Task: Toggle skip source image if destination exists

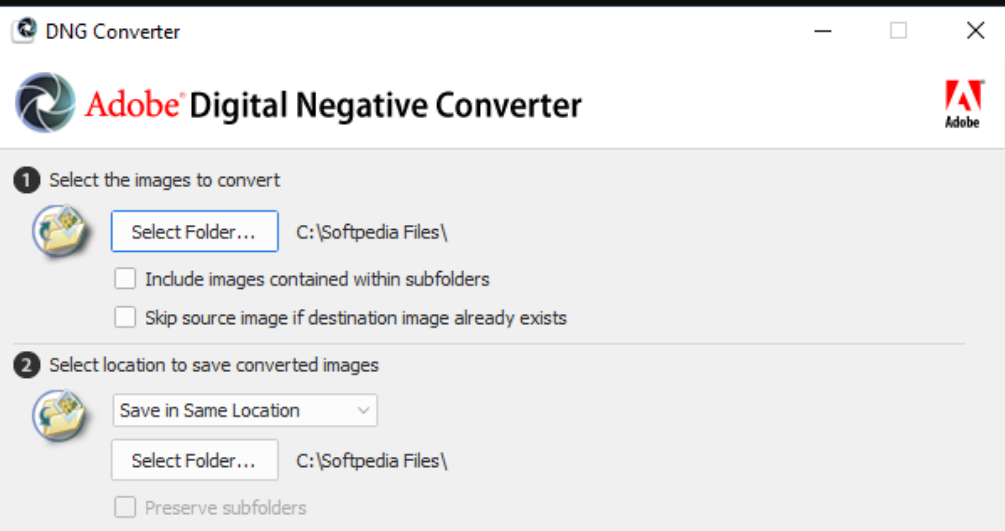Action: 125,318
